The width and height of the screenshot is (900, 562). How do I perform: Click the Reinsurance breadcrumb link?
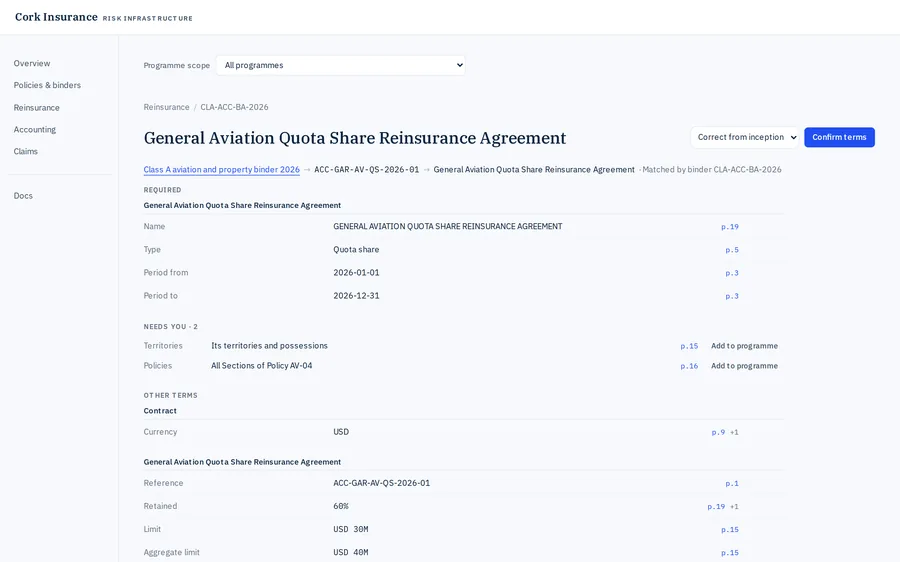[x=166, y=107]
